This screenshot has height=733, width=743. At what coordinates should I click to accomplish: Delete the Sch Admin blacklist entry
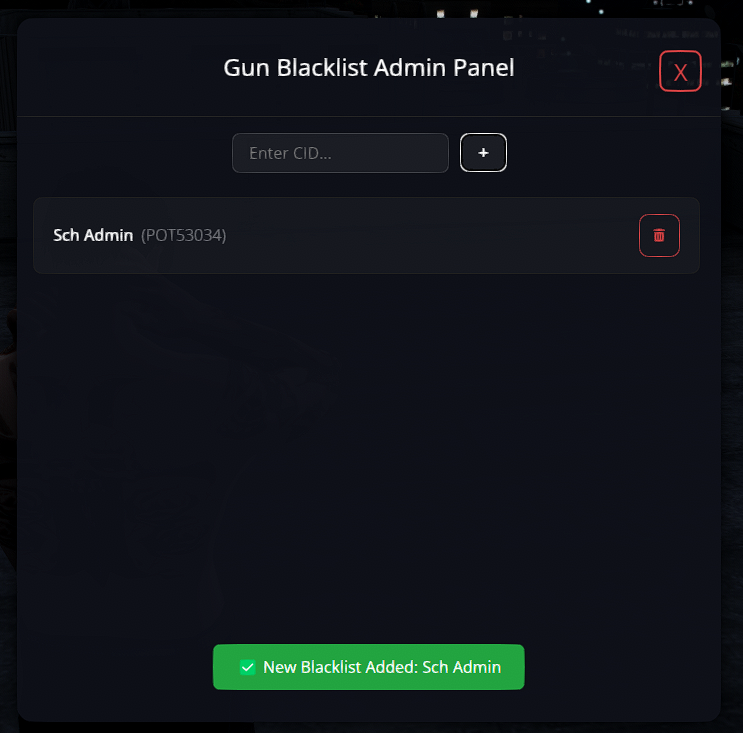659,235
